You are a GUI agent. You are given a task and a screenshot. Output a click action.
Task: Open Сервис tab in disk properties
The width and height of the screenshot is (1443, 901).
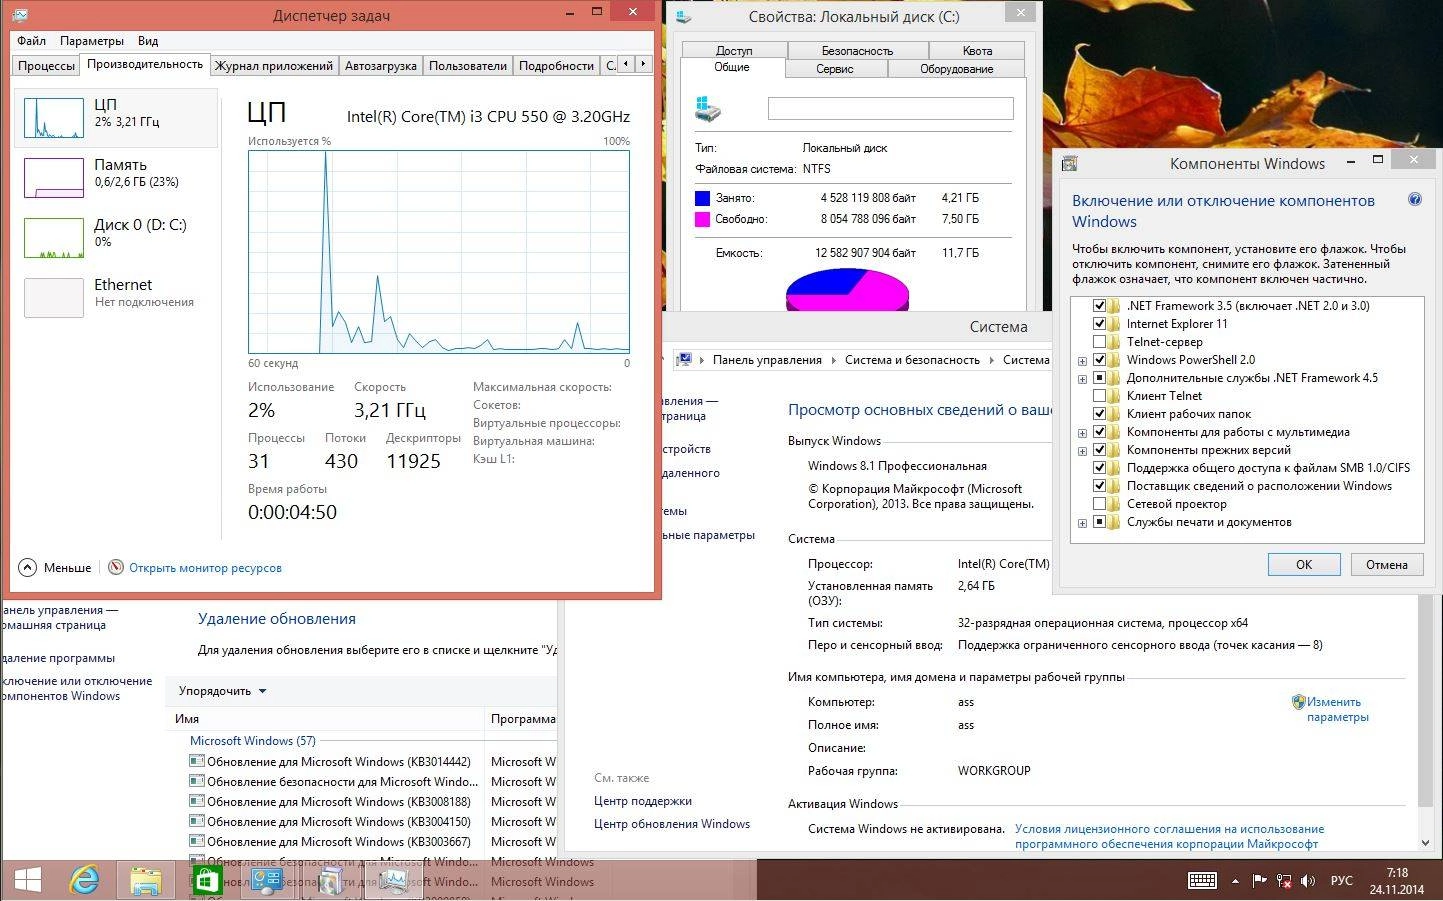[834, 69]
